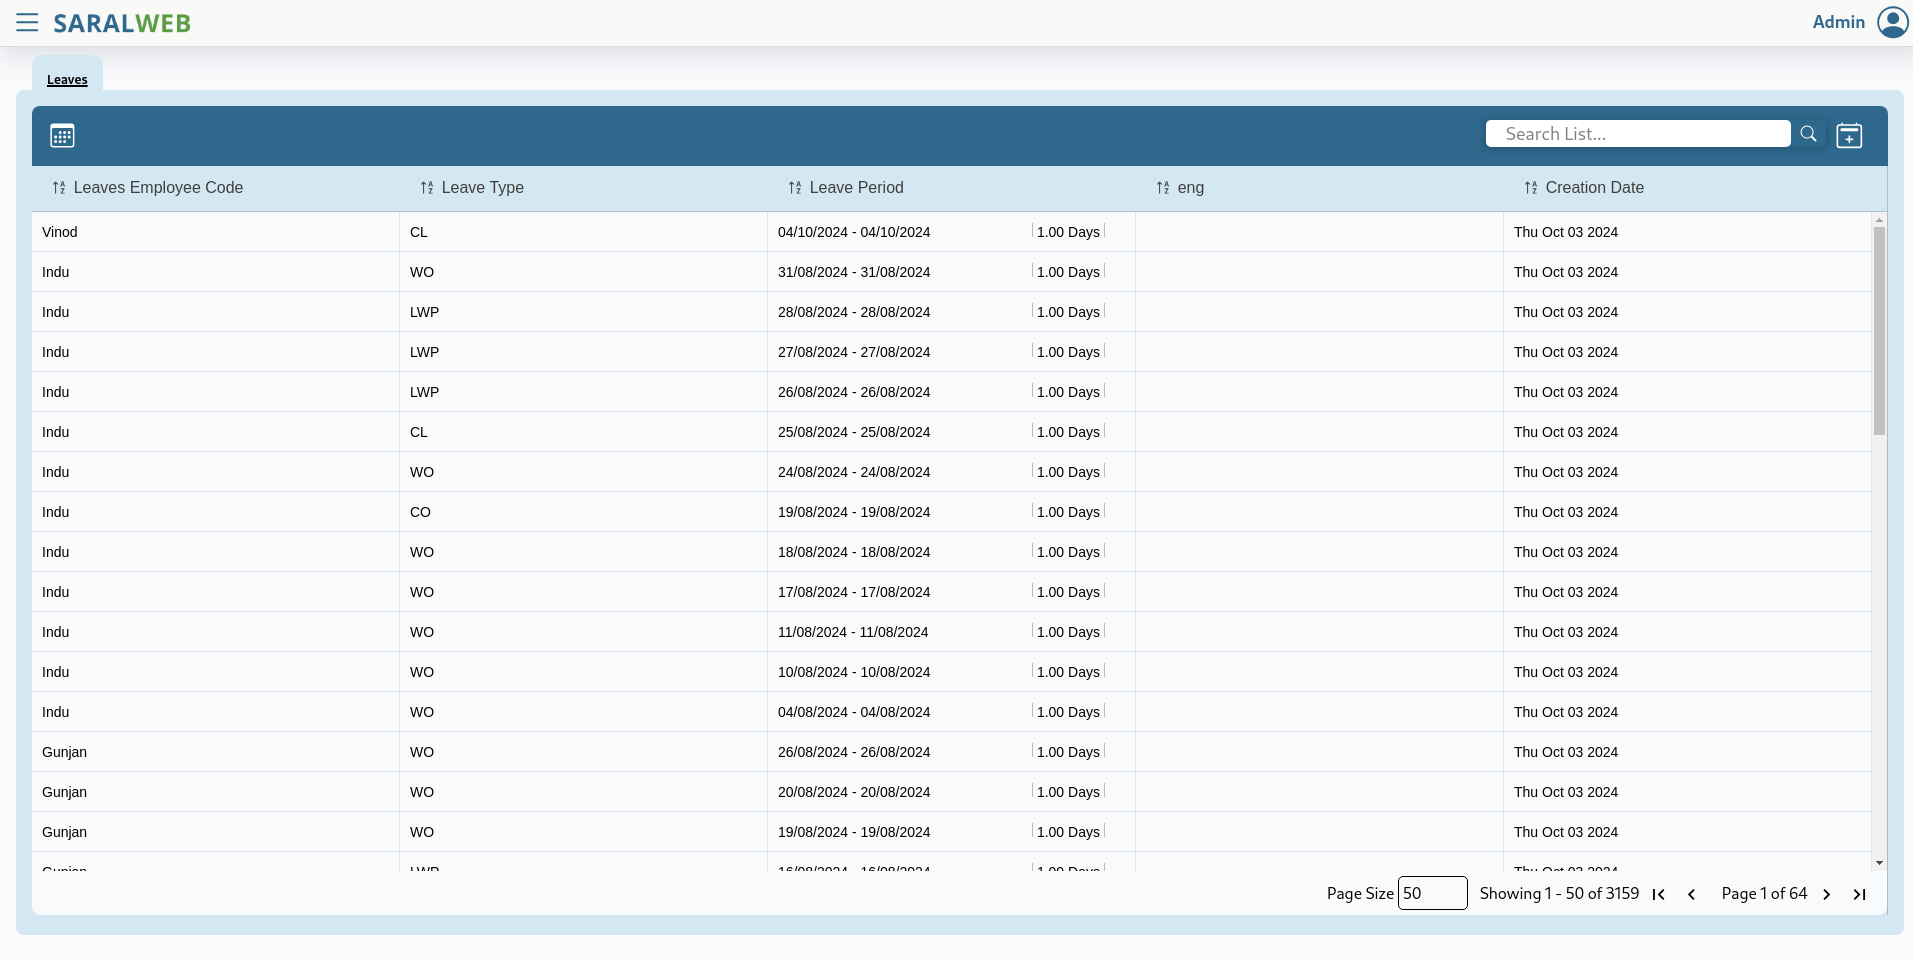Jump to last page of results

pyautogui.click(x=1859, y=894)
